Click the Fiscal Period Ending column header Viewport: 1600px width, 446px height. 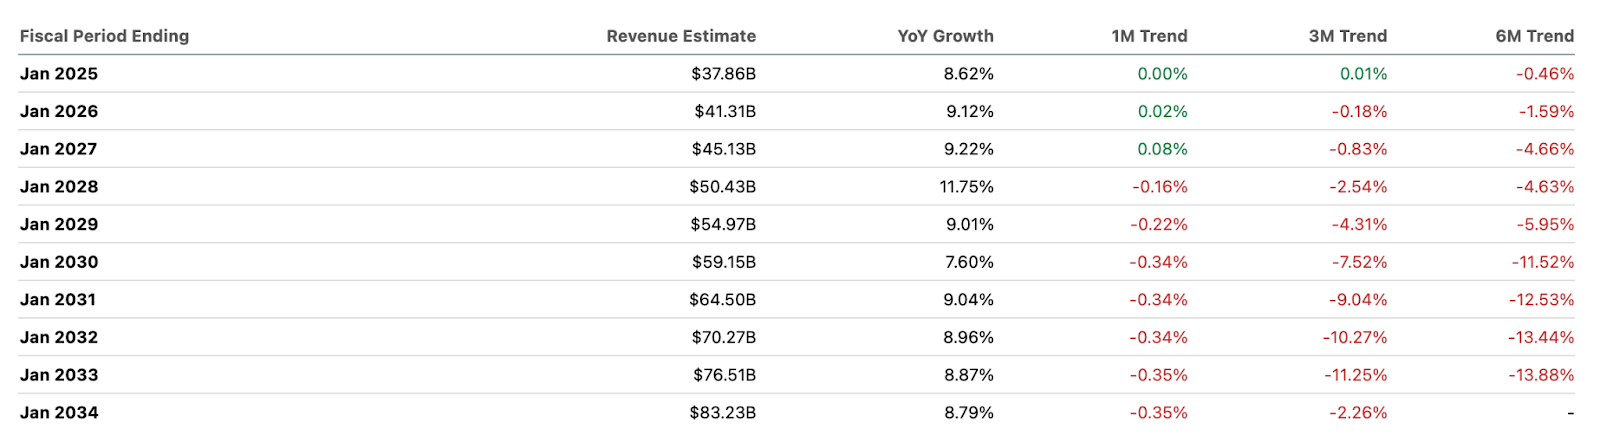[104, 36]
